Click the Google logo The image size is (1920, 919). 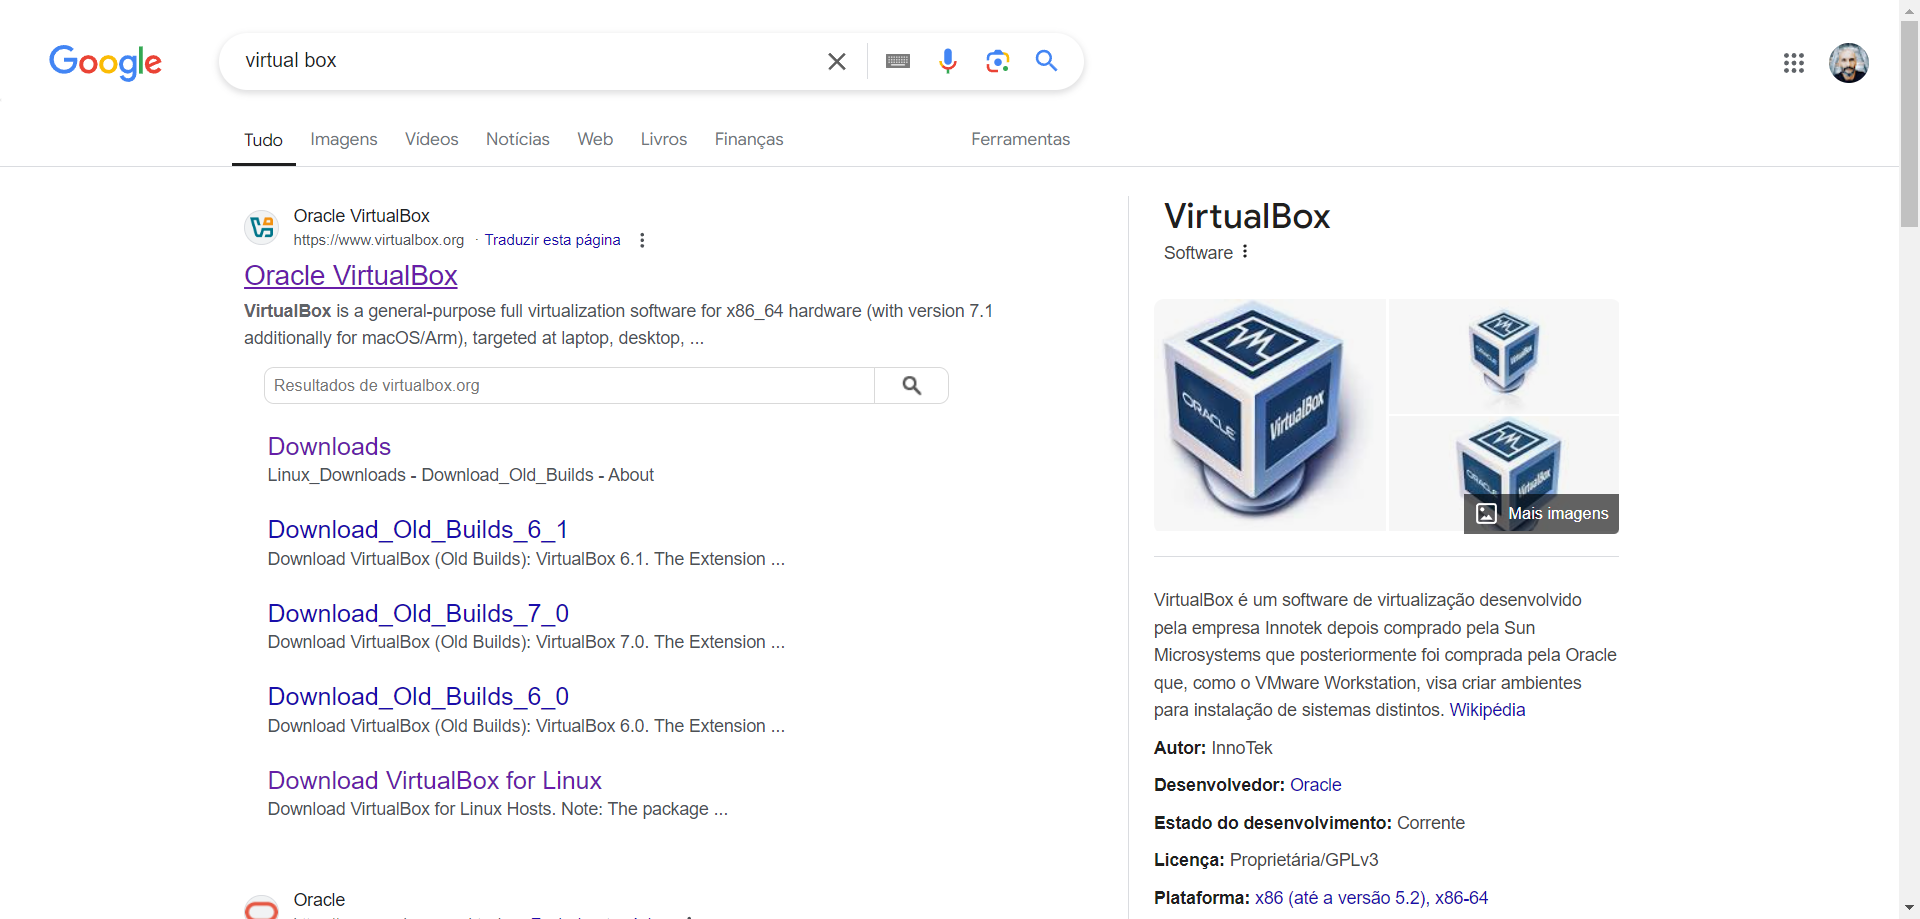[105, 62]
